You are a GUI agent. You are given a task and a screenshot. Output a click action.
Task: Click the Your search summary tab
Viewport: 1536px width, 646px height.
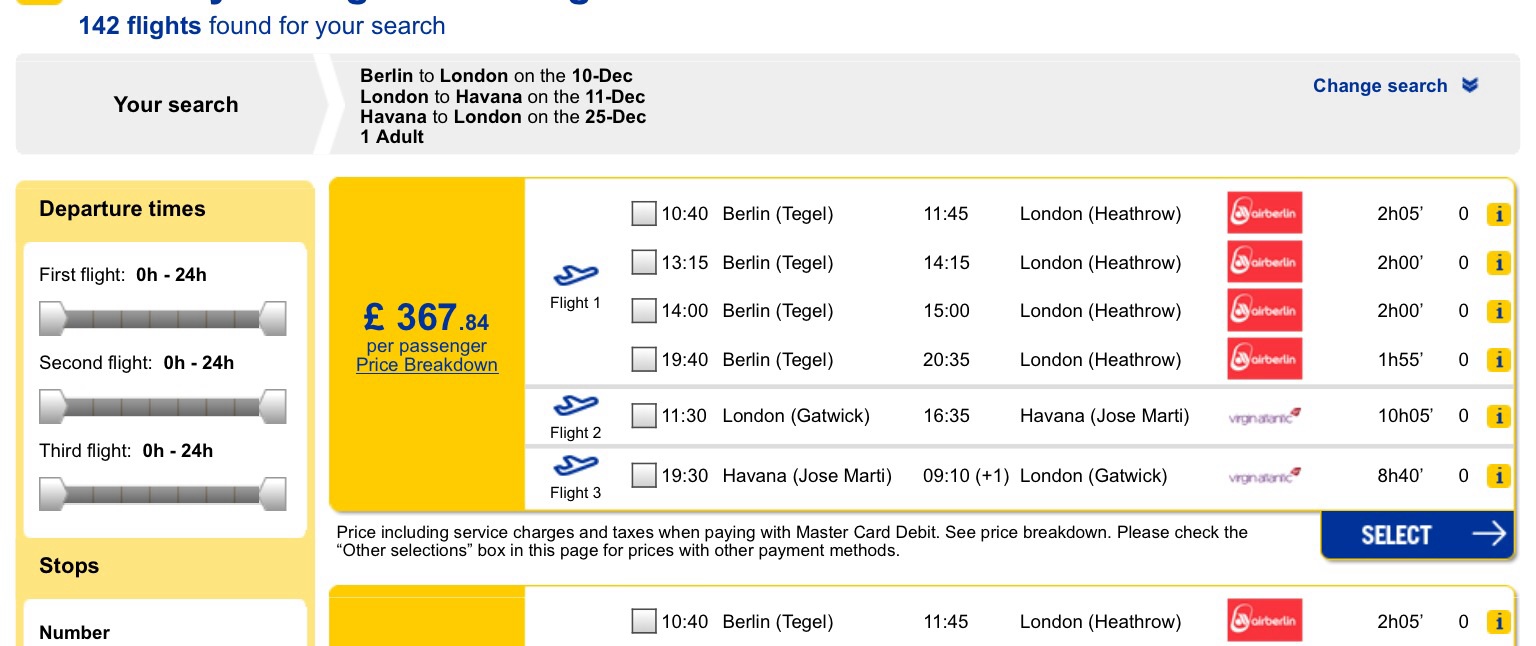click(x=176, y=105)
